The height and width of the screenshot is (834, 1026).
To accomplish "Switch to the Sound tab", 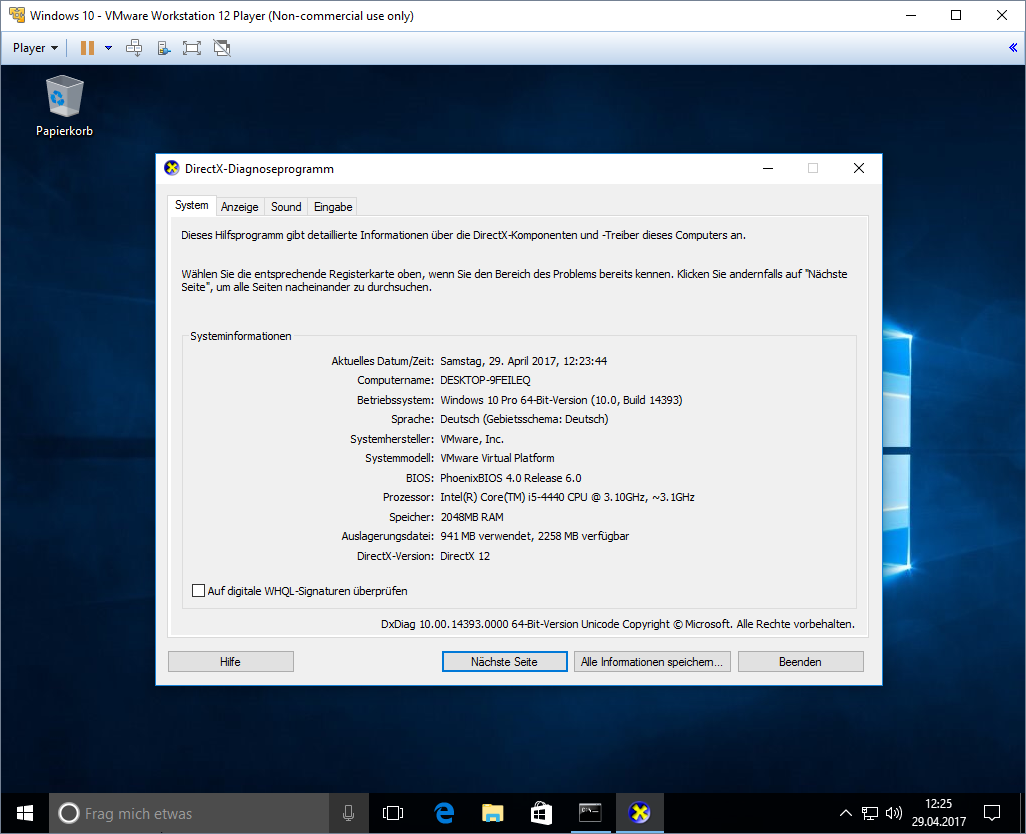I will [286, 207].
